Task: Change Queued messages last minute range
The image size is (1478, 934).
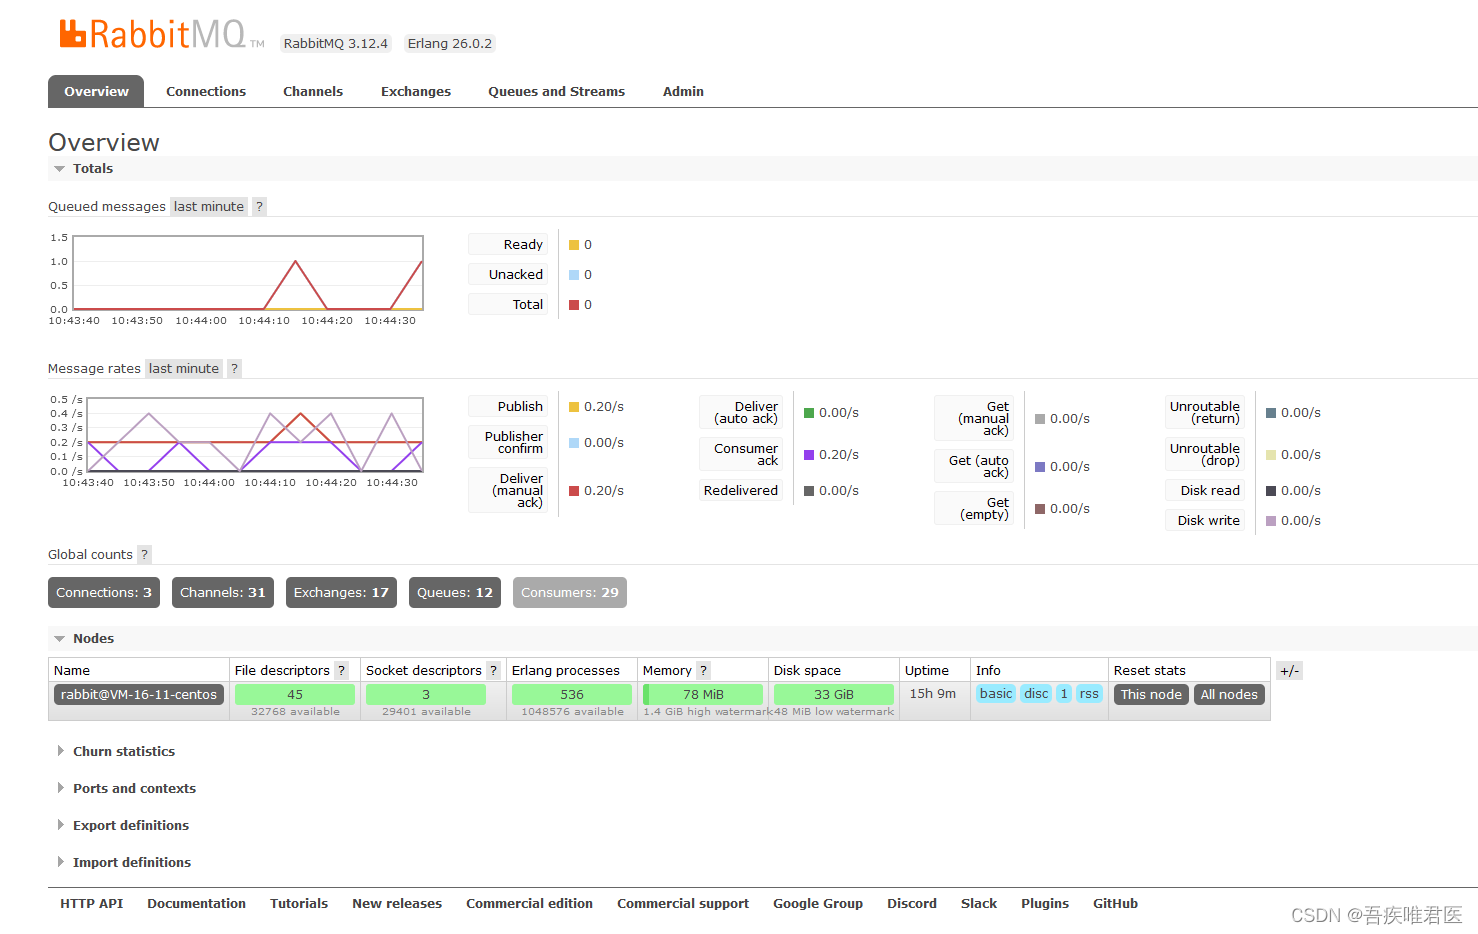Action: 208,207
